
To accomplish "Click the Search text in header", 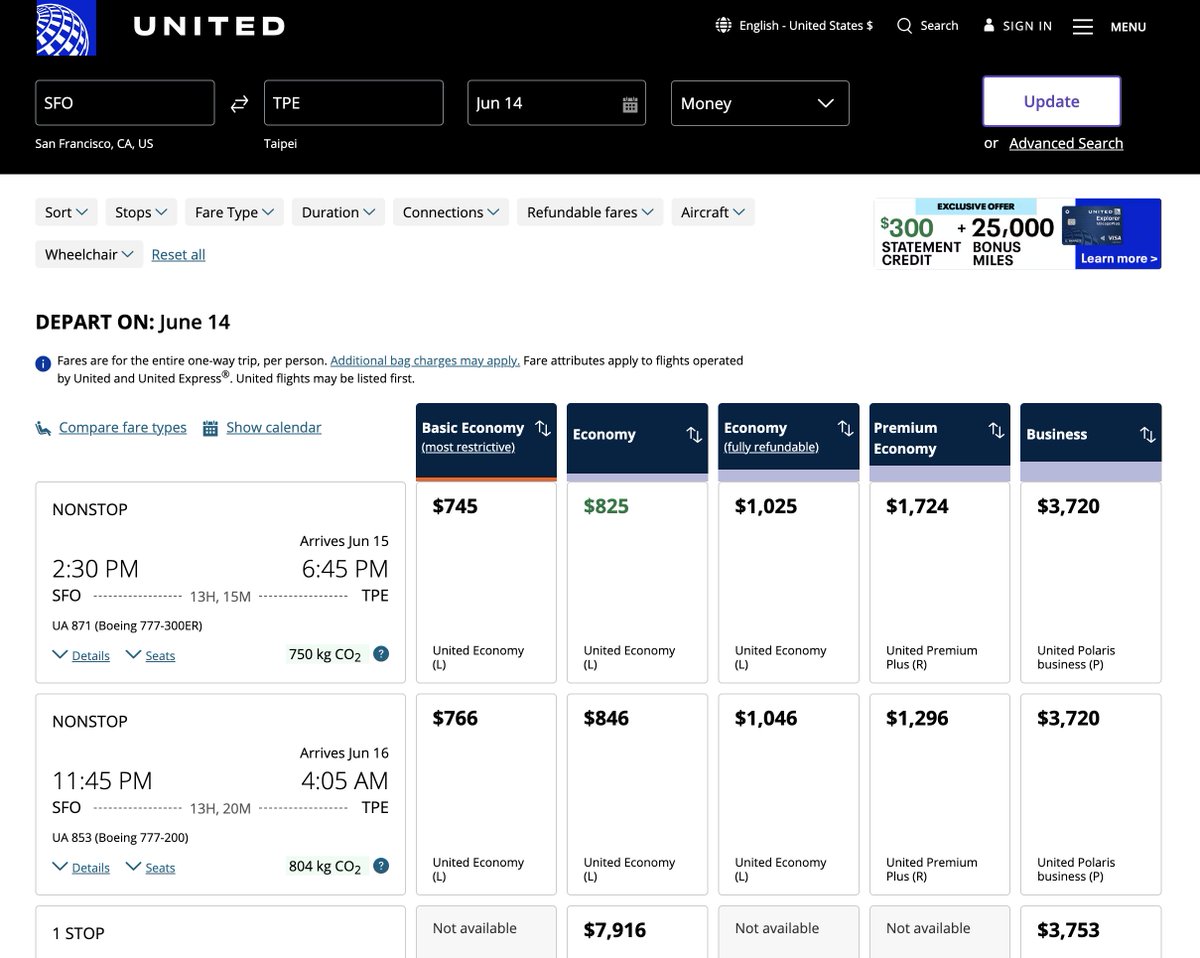I will pos(939,26).
